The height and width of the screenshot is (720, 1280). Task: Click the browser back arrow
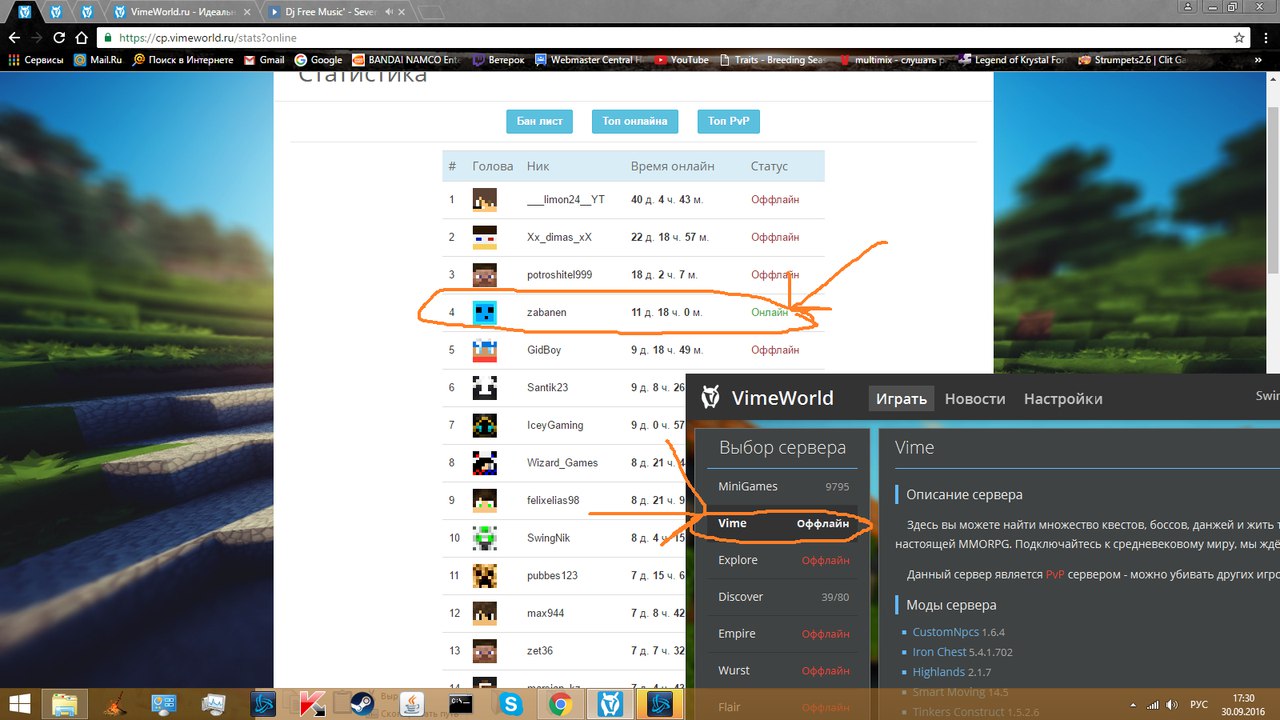[13, 37]
